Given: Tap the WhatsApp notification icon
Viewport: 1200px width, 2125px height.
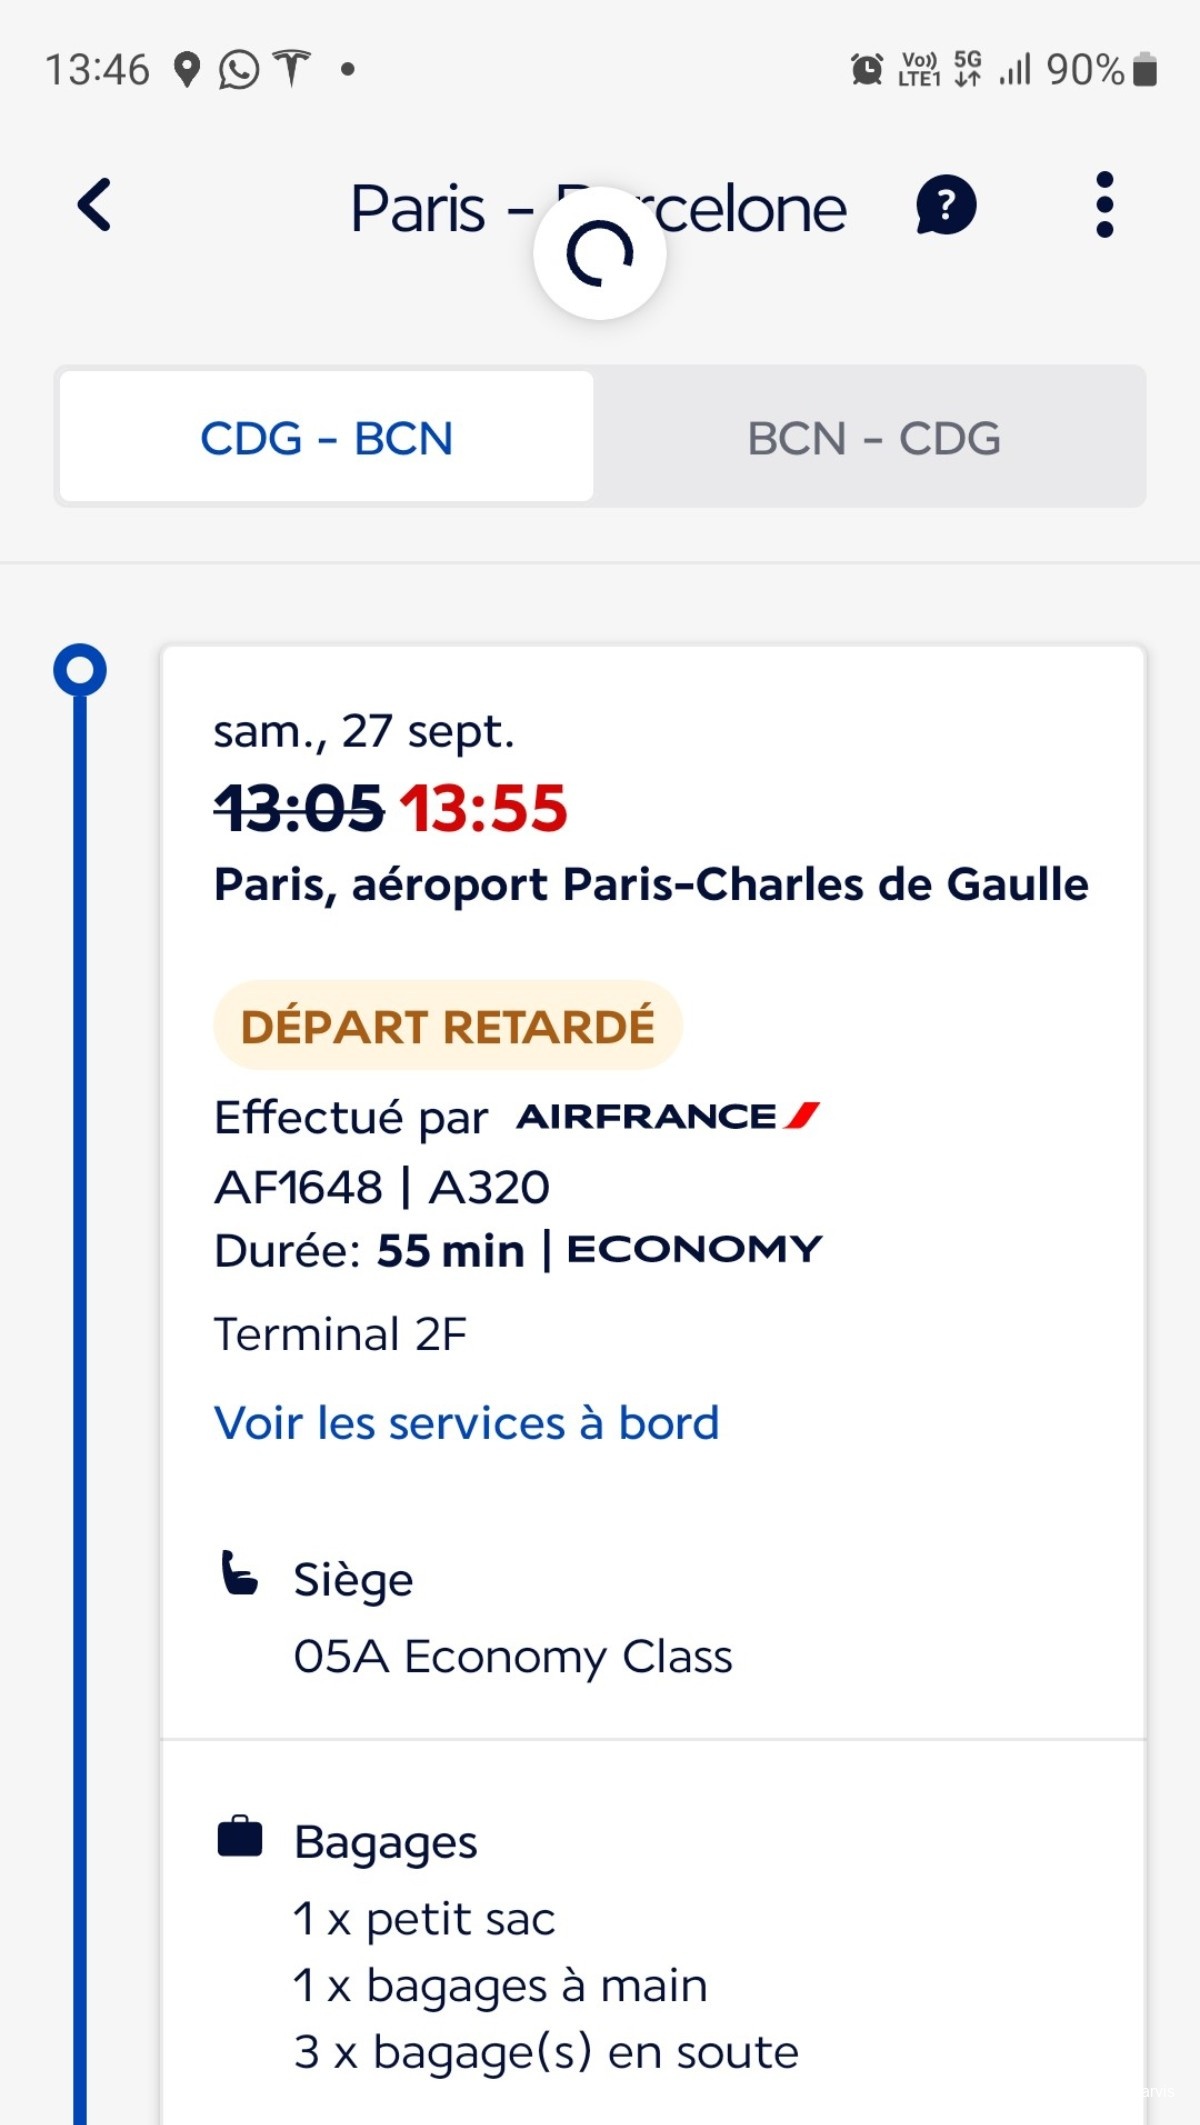Looking at the screenshot, I should (239, 70).
